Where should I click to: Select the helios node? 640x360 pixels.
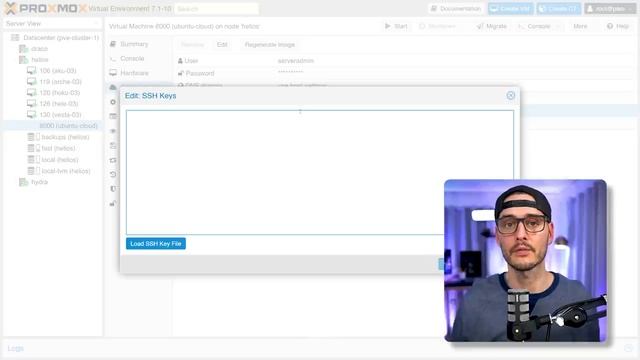pos(40,60)
